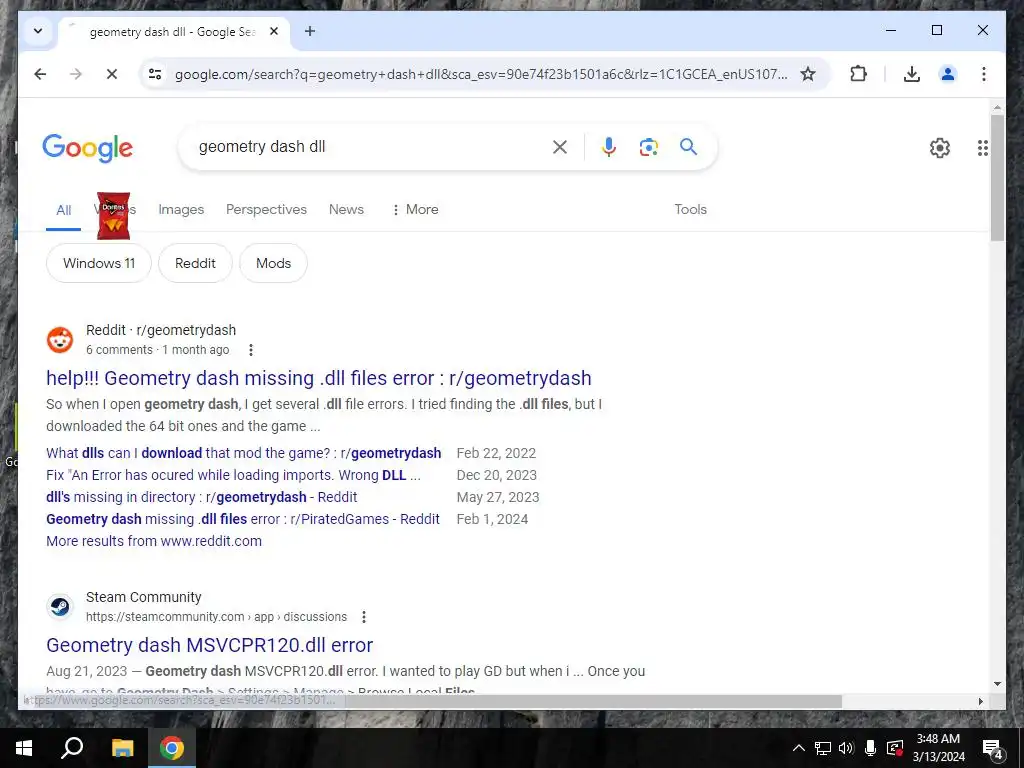Screen dimensions: 1024x768
Task: Clear the search query with X icon
Action: click(x=560, y=147)
